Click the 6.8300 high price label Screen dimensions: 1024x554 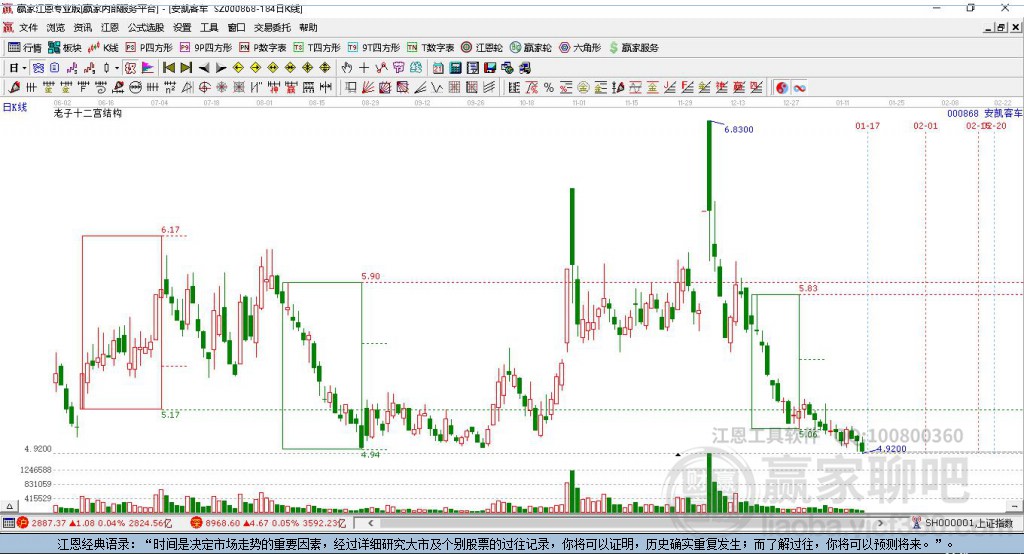(x=739, y=129)
